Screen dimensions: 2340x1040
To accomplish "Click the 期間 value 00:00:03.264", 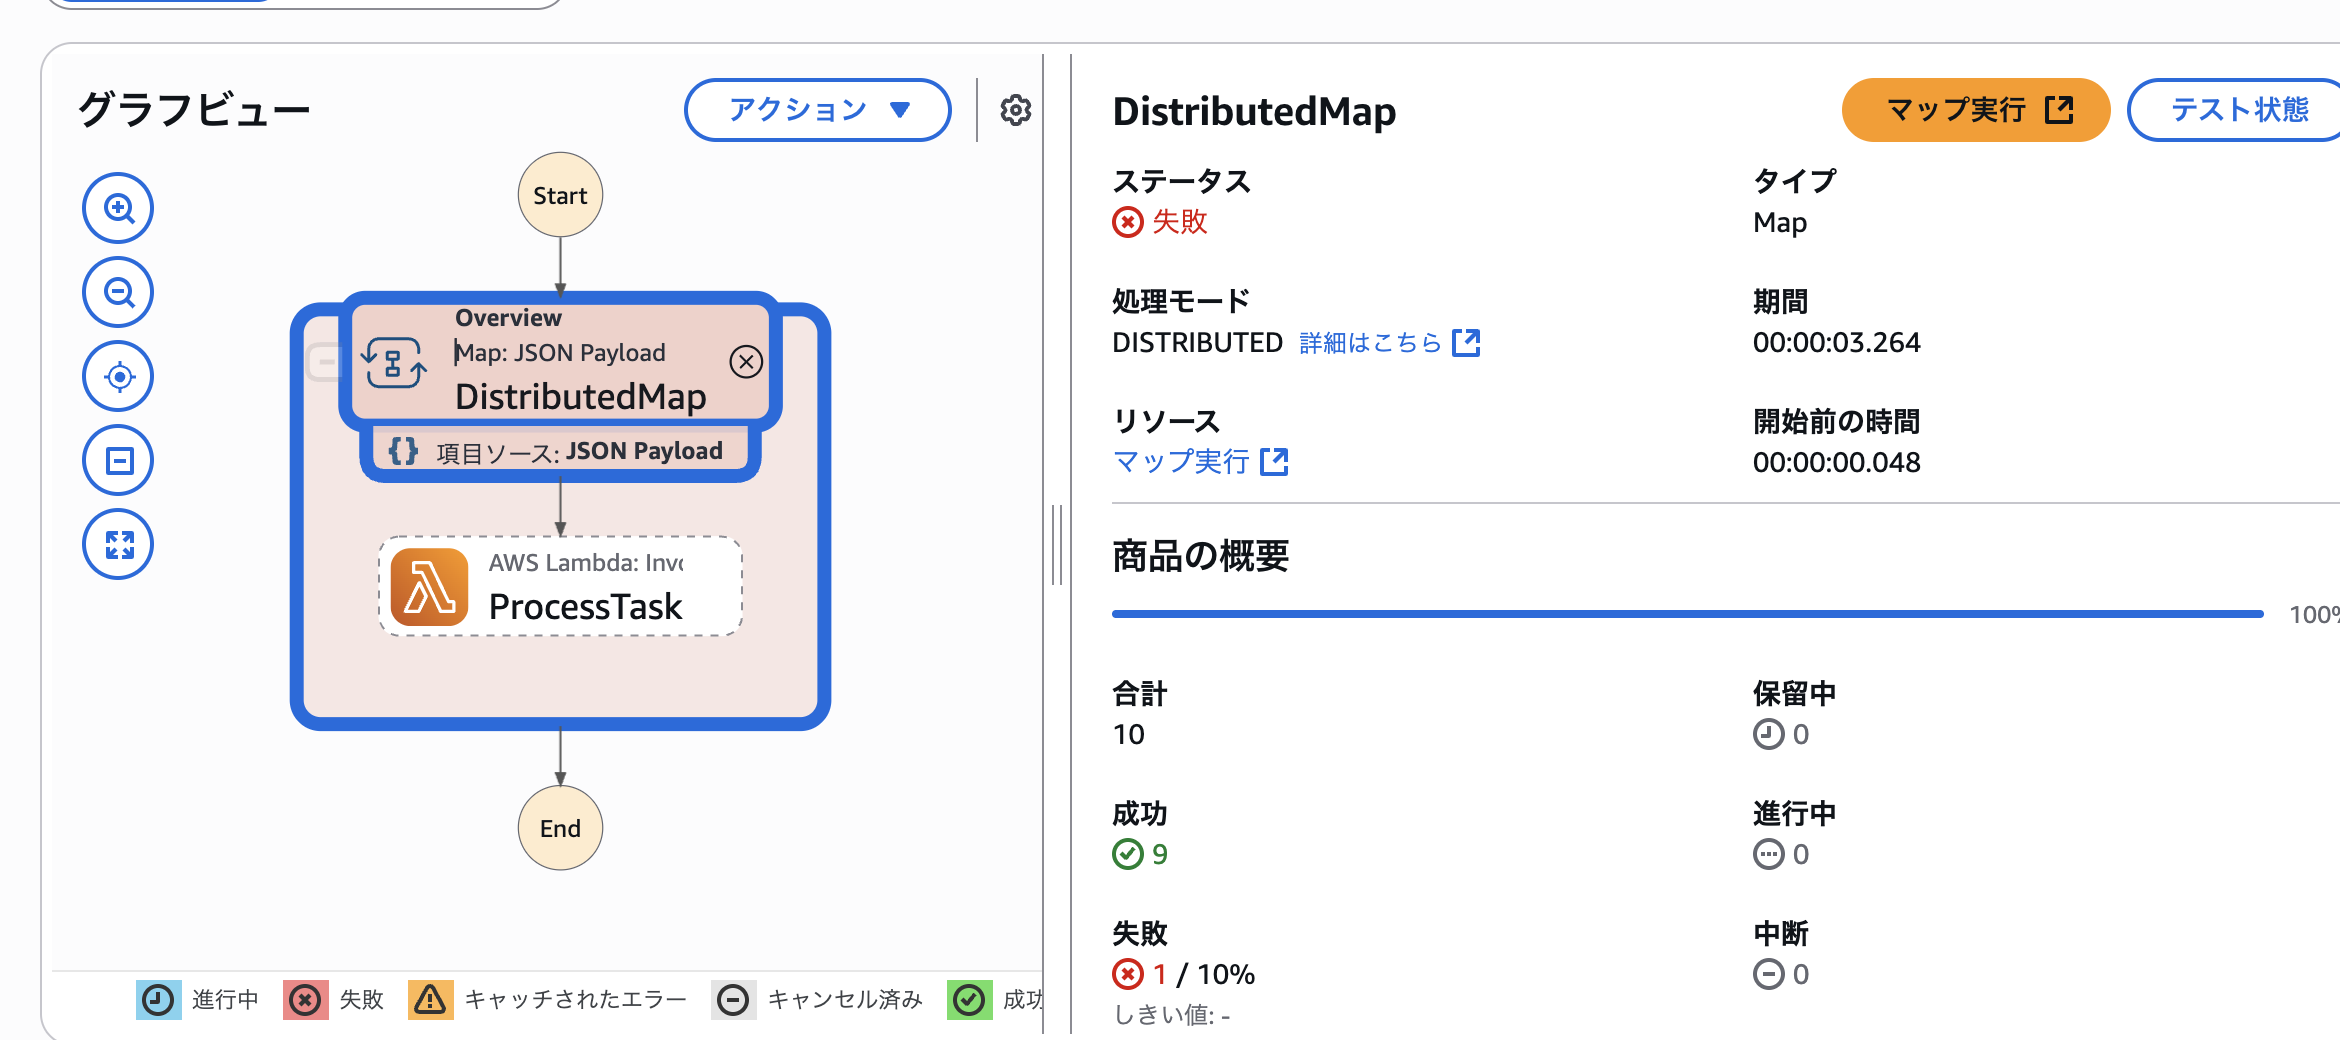I will (1836, 343).
